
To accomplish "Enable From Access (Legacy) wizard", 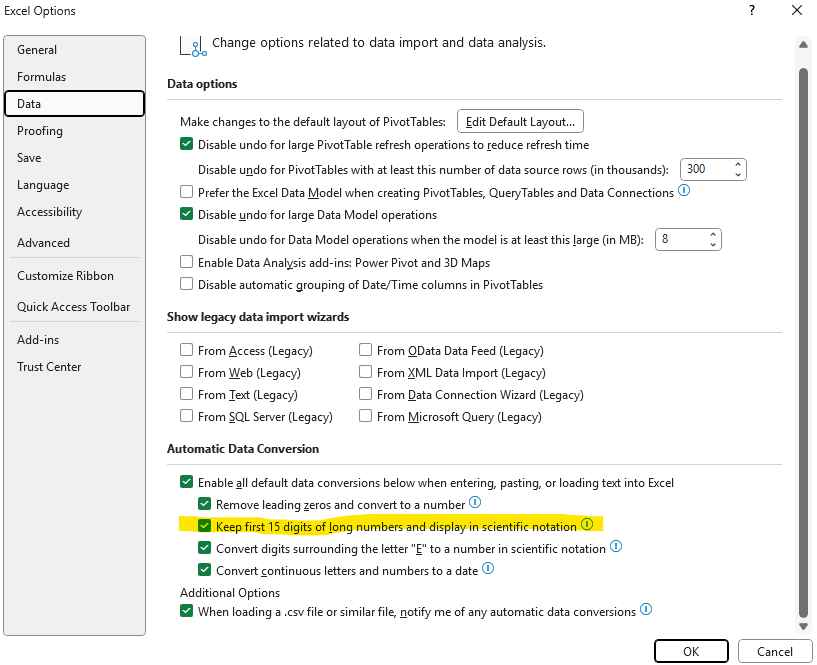I will 187,350.
